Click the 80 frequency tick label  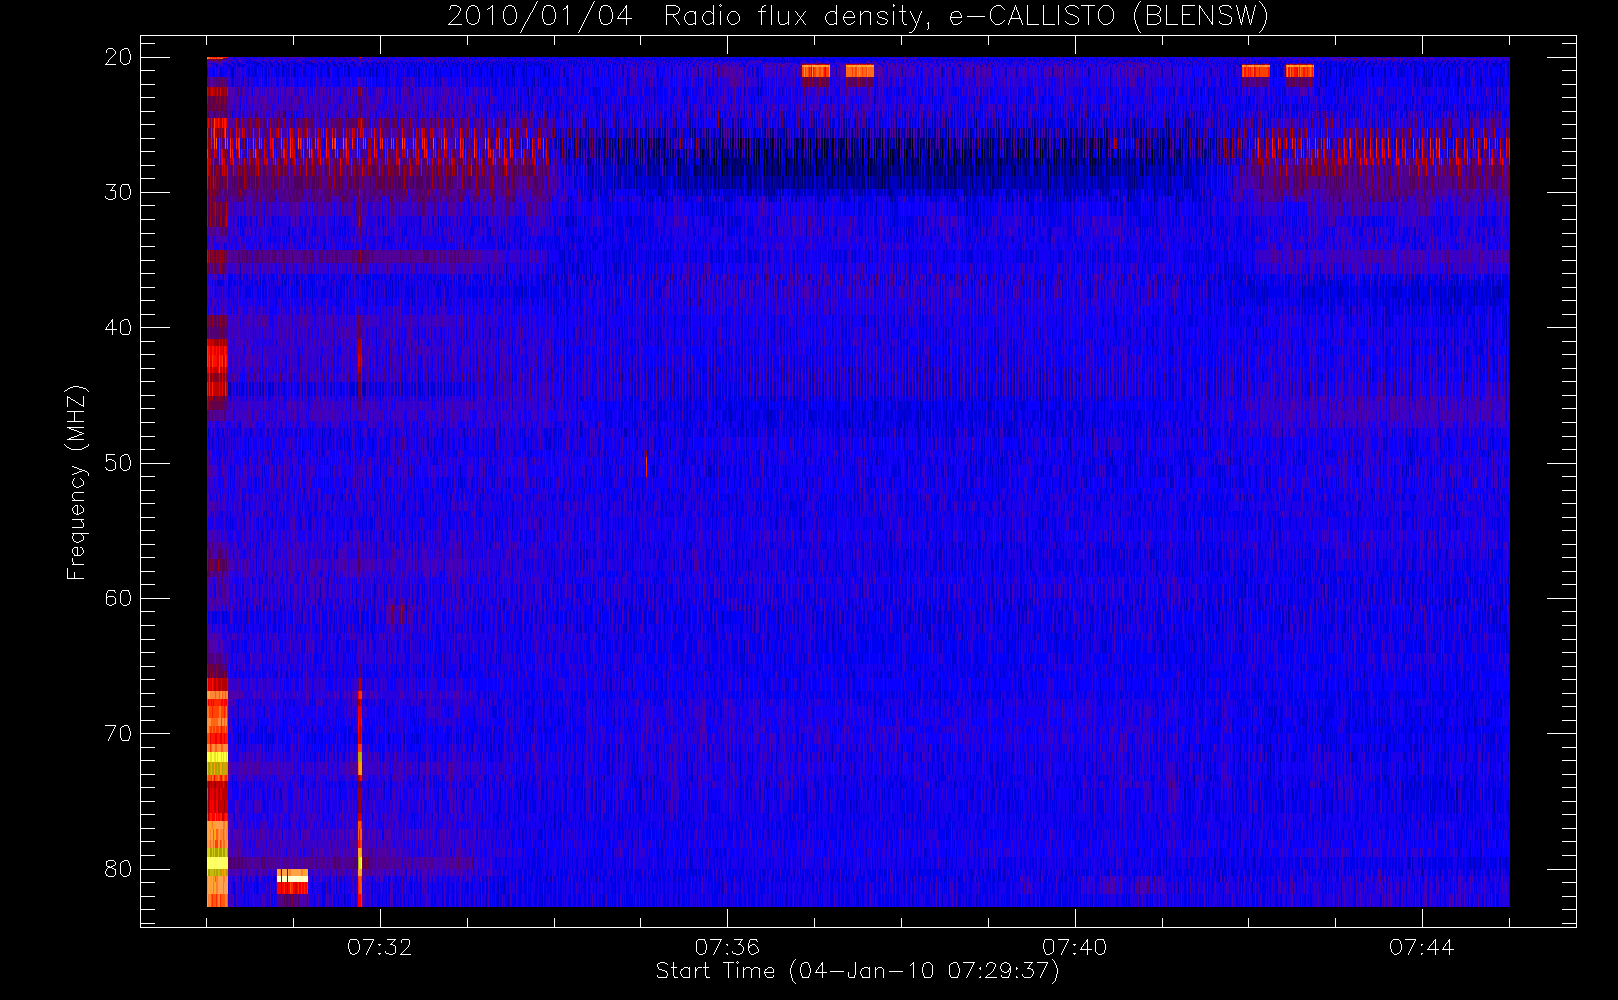click(118, 868)
